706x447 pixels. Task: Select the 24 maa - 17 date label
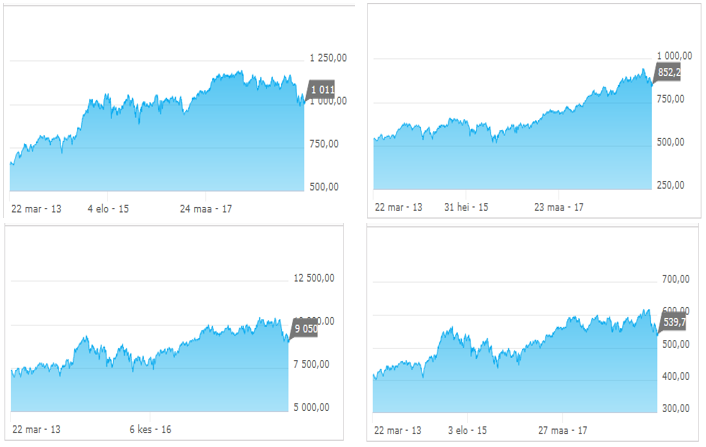click(205, 209)
